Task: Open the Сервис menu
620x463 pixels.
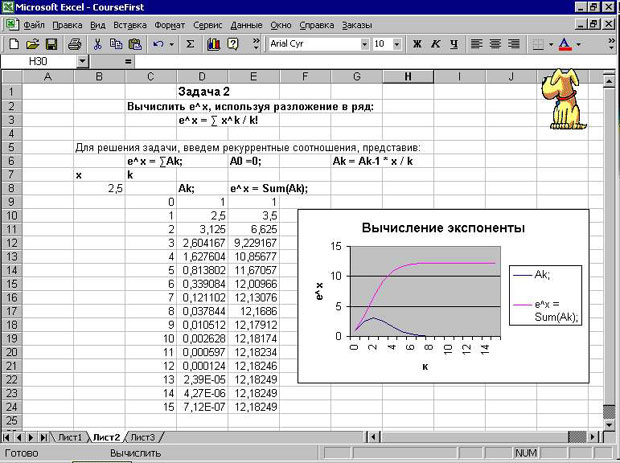Action: pos(208,25)
